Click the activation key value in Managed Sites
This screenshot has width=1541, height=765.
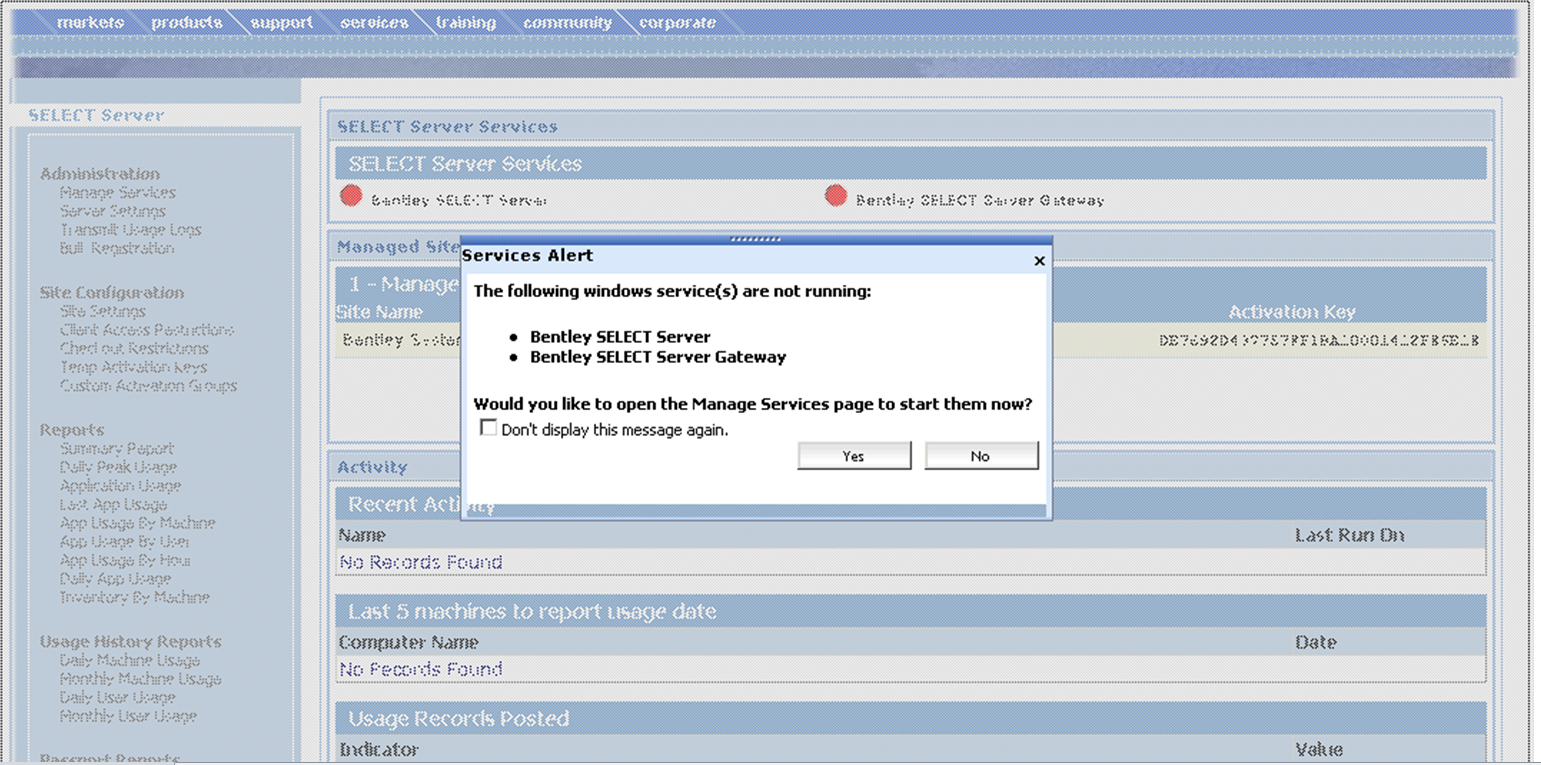pyautogui.click(x=1319, y=340)
